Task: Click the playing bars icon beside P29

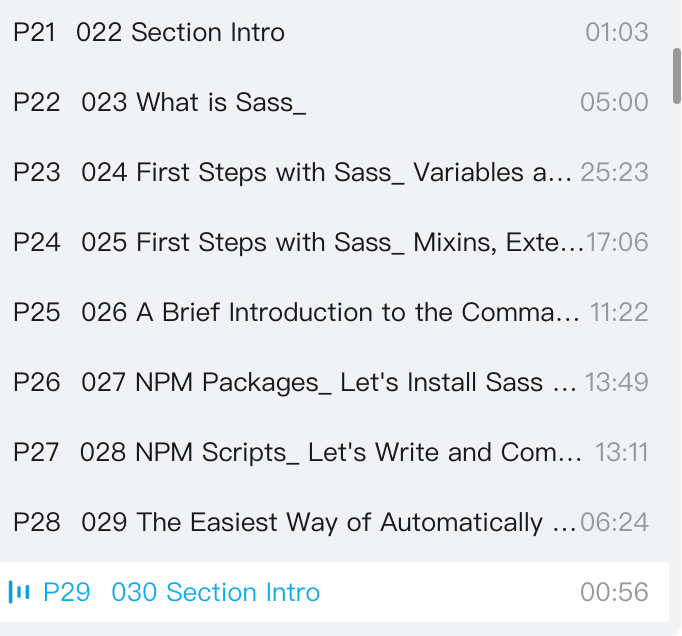Action: click(19, 592)
